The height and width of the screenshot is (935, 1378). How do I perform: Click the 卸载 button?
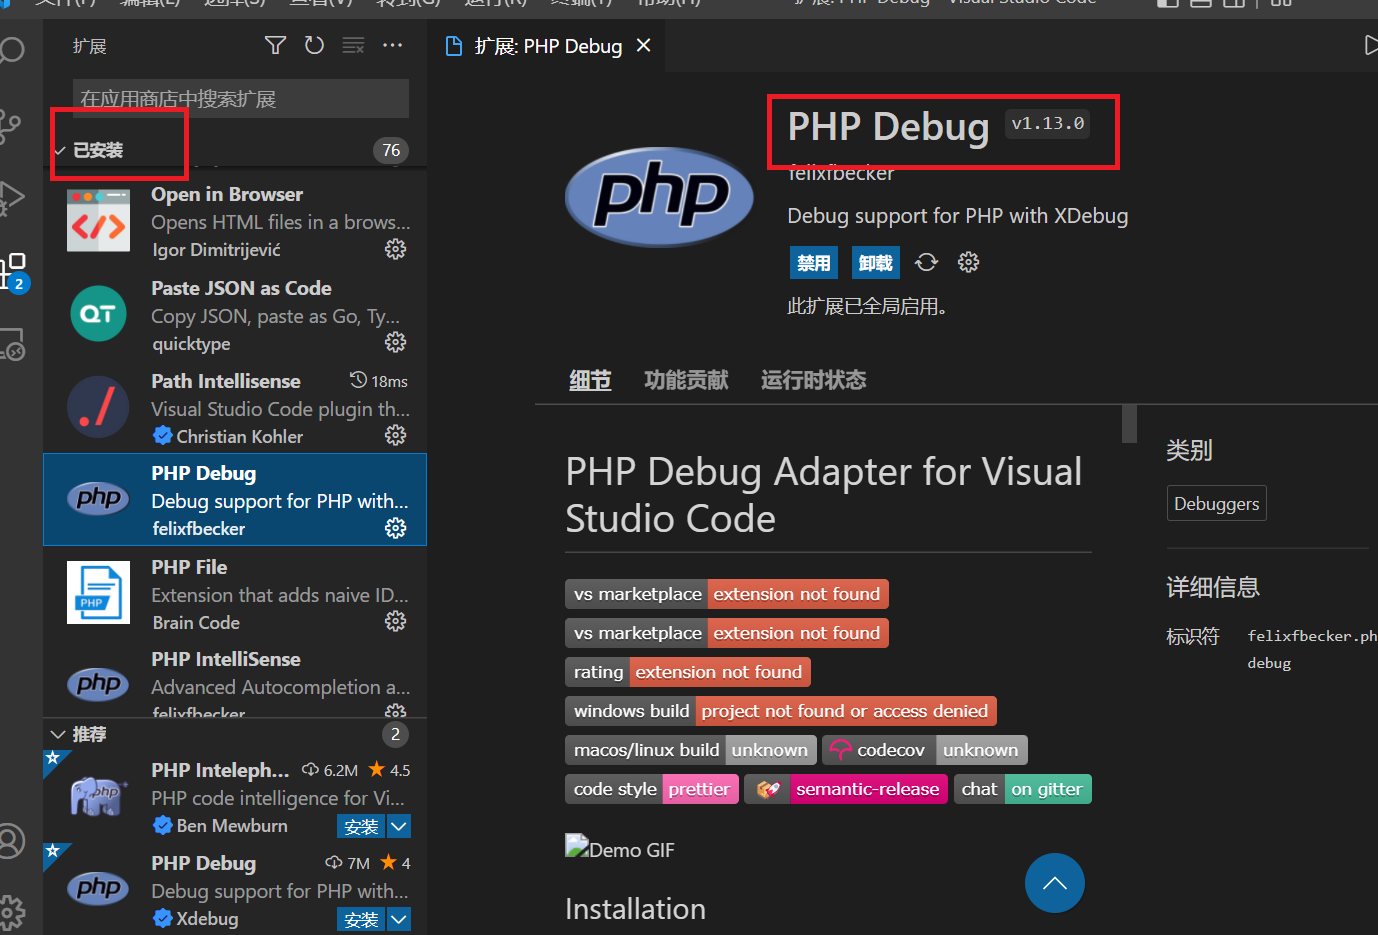[875, 263]
